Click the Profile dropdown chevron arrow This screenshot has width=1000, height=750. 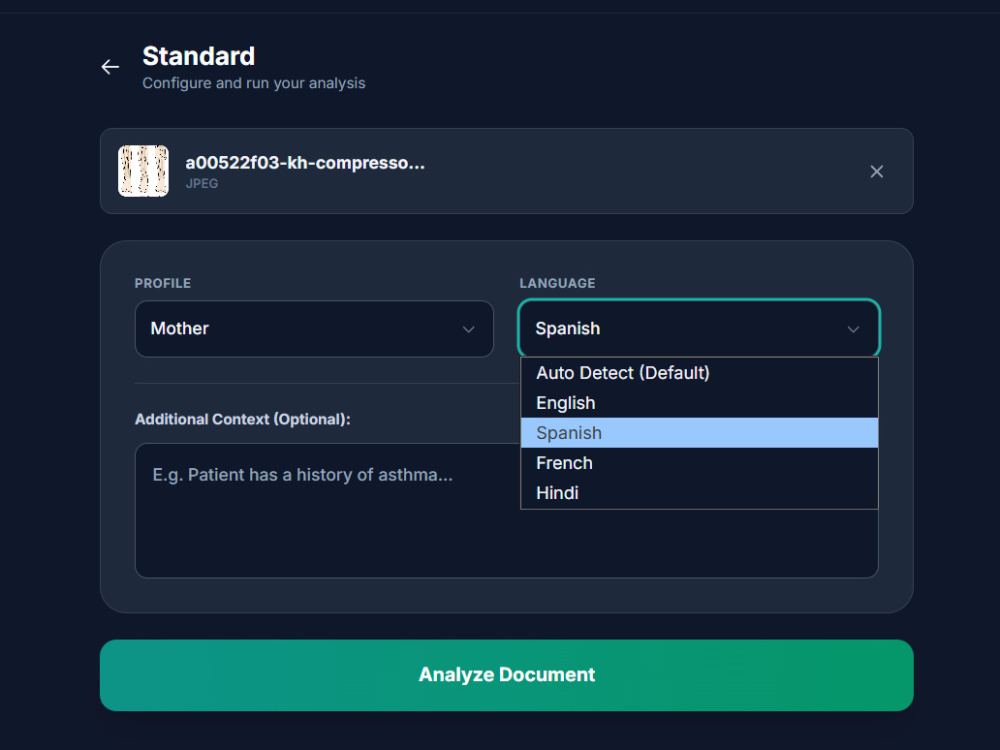[x=469, y=329]
